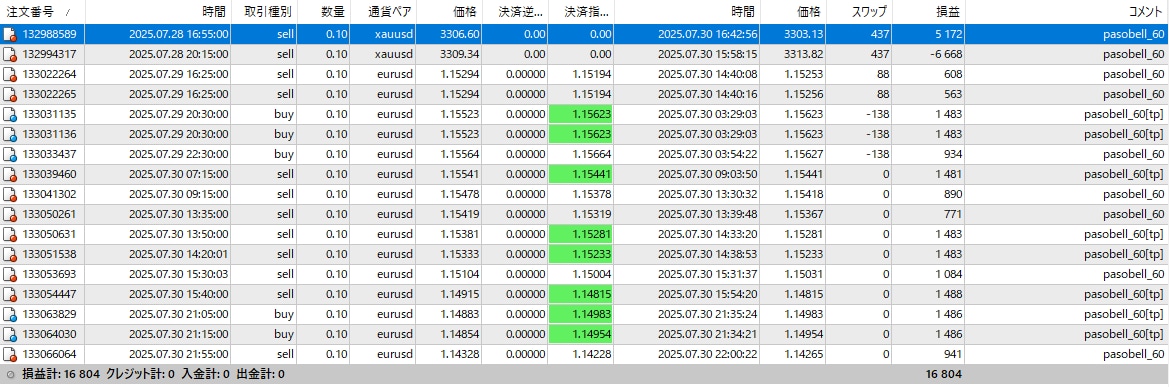The image size is (1169, 387).
Task: Click open price 1.15564
Action: point(461,154)
